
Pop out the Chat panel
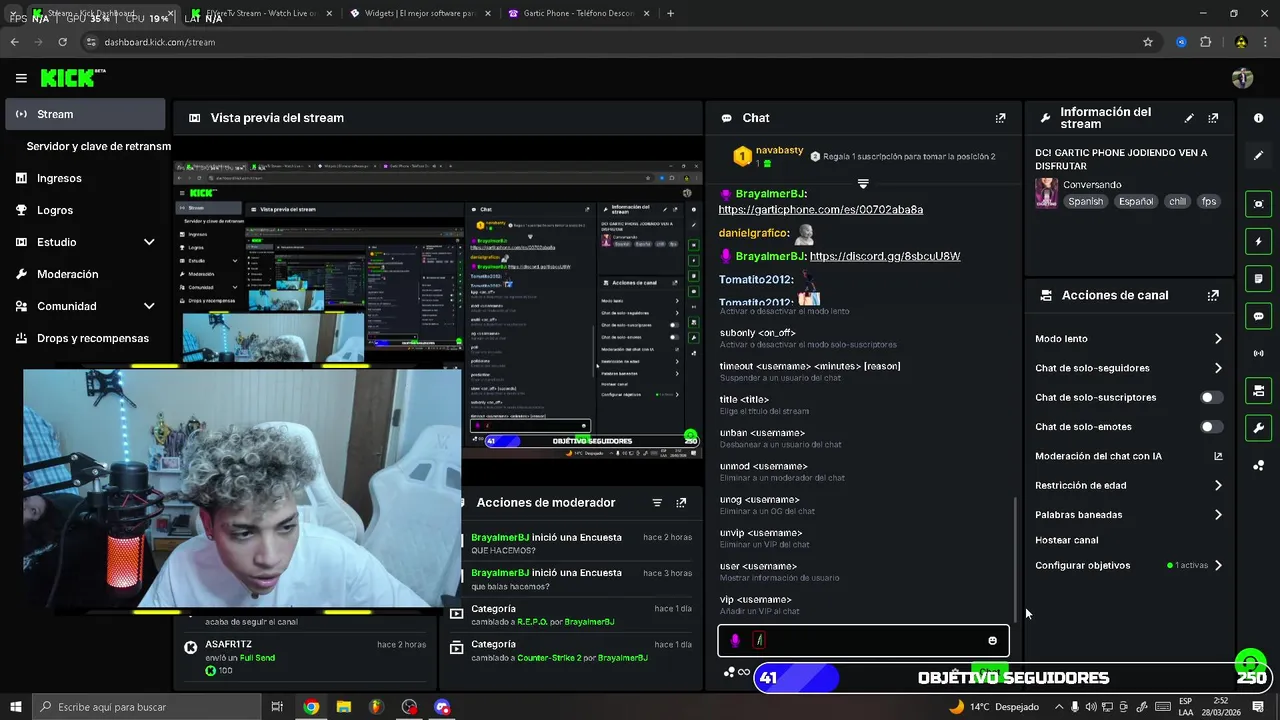click(x=1000, y=118)
